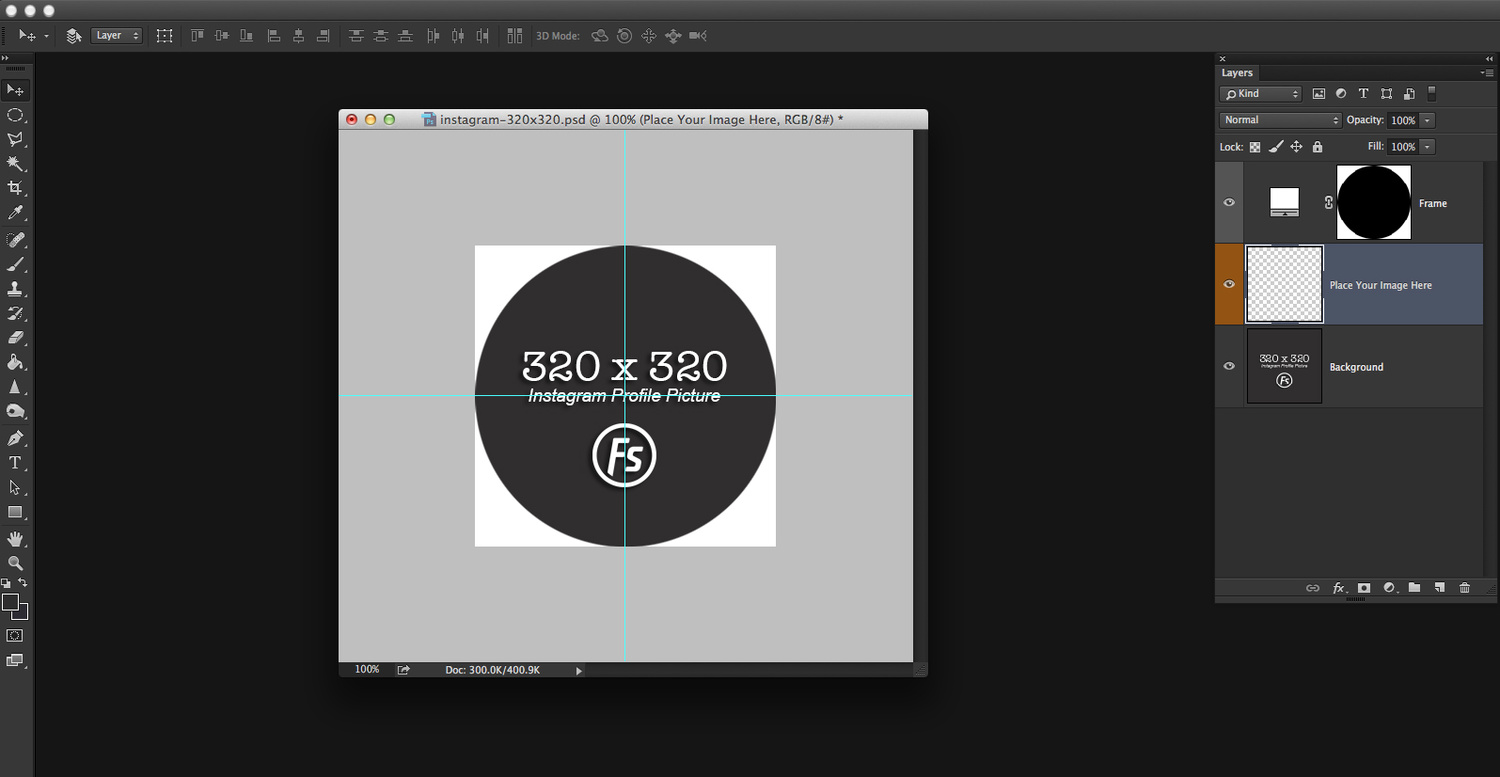Expand the Kind filter dropdown
The height and width of the screenshot is (777, 1500).
pos(1261,94)
